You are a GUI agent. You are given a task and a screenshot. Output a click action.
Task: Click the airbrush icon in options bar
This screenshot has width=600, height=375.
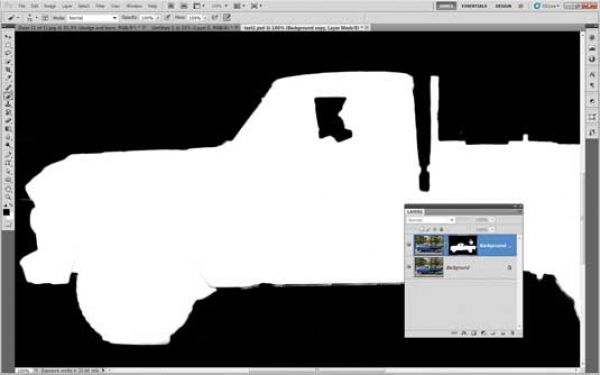[215, 18]
